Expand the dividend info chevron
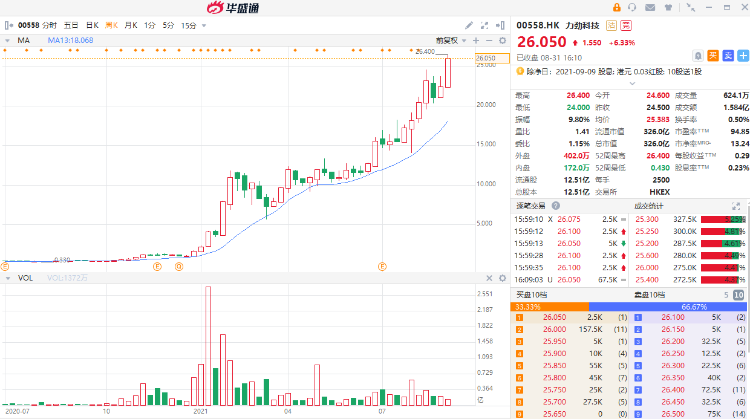Viewport: 750px width, 419px height. coord(741,72)
